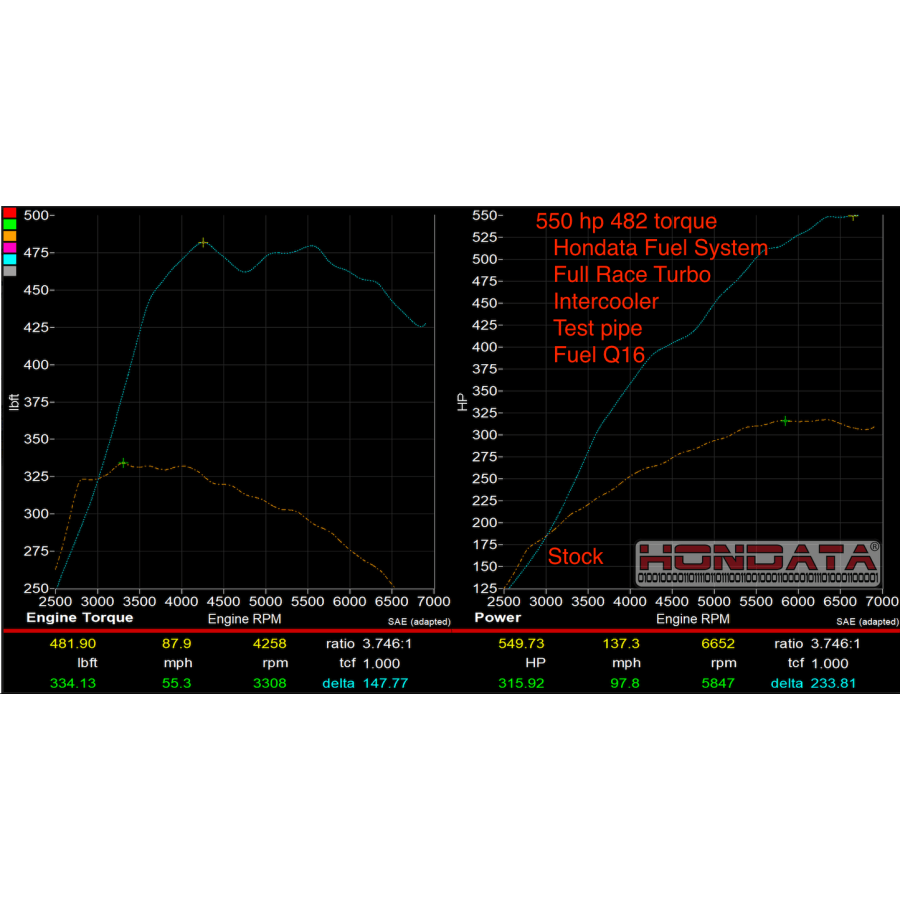
Task: Select the Engine Torque graph title
Action: click(79, 618)
